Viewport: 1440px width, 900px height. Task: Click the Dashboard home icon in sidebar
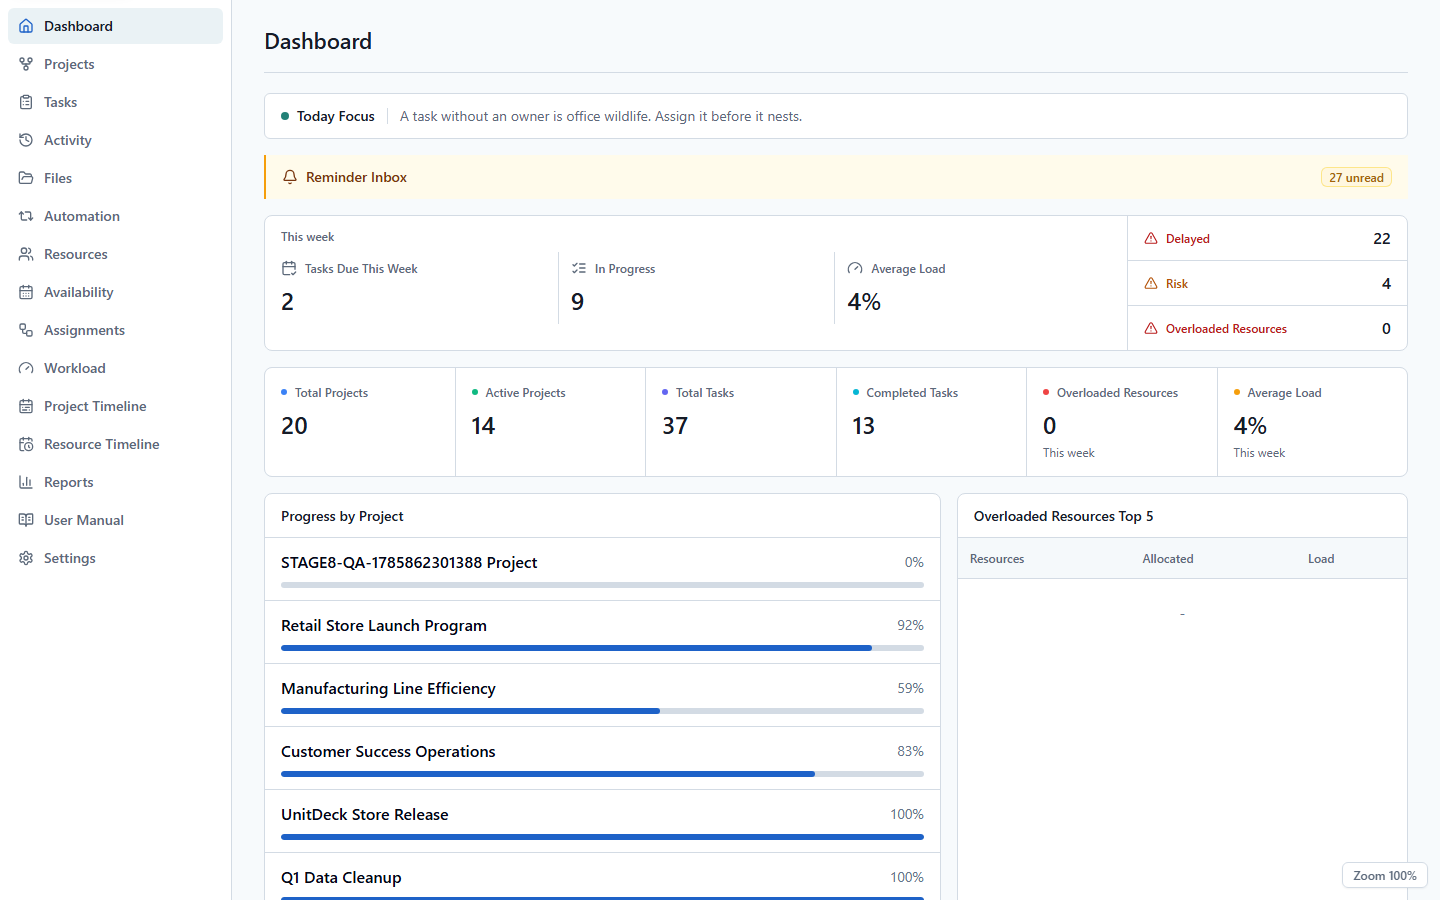click(26, 26)
